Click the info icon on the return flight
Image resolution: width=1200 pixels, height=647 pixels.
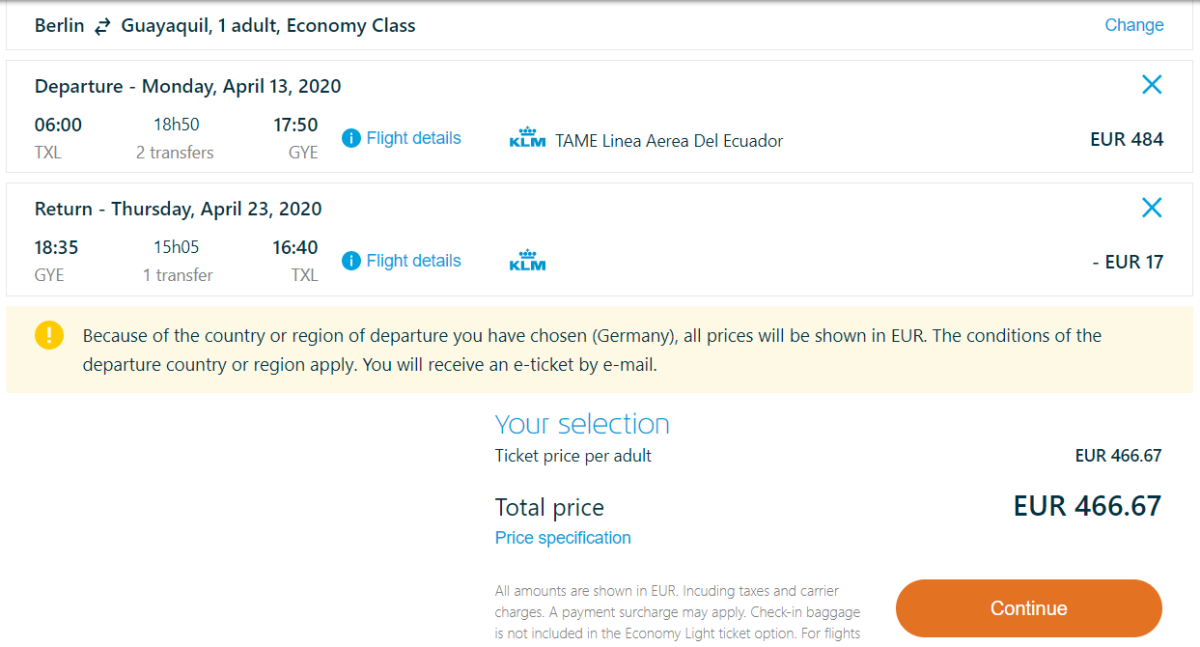point(351,261)
